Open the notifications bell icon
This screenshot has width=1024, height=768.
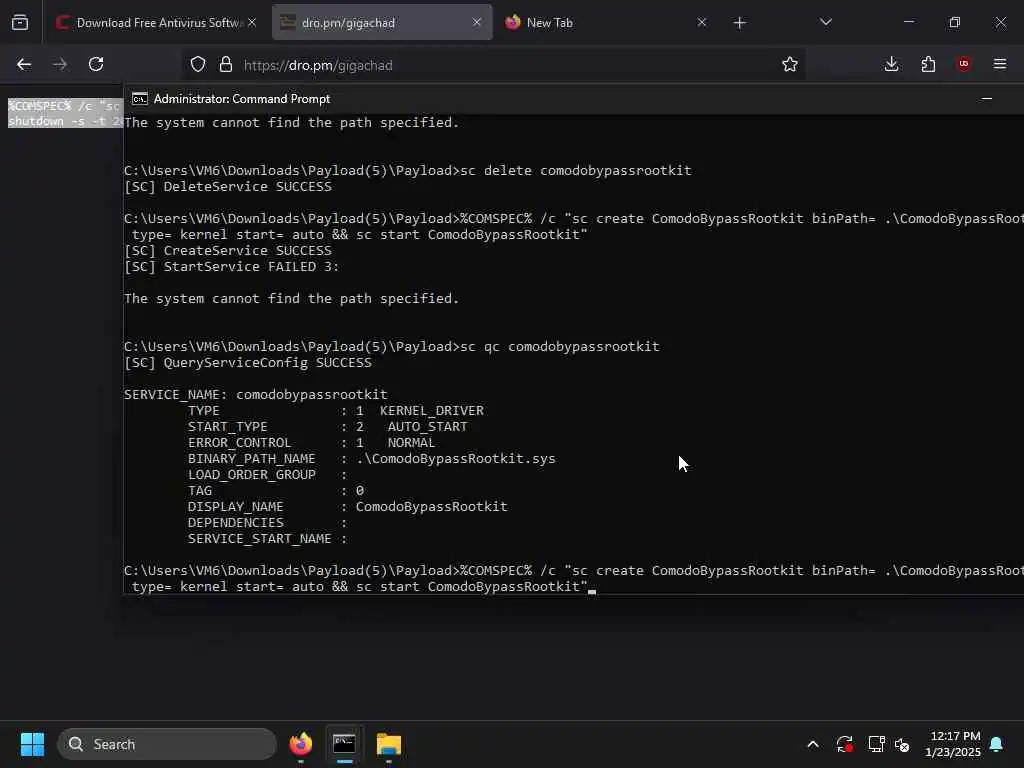point(997,744)
